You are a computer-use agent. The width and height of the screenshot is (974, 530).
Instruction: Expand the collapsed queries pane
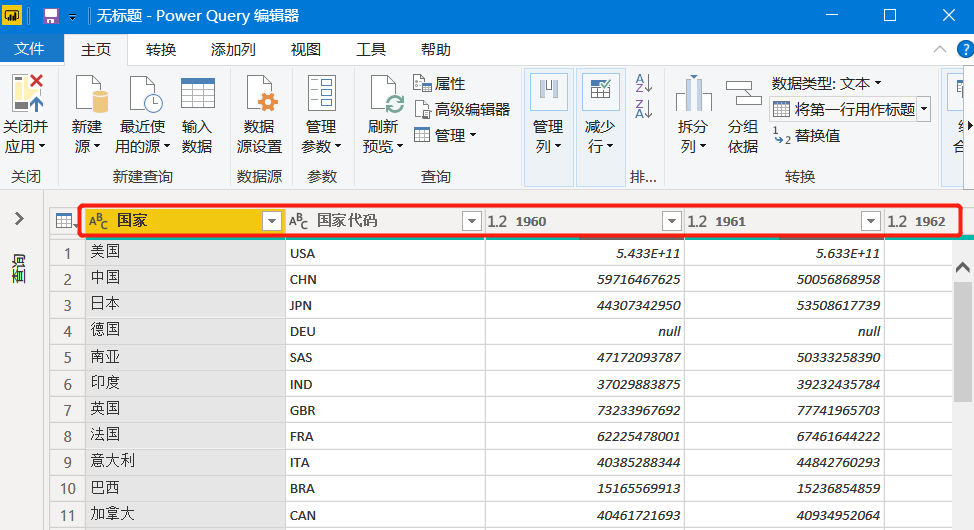click(x=19, y=219)
